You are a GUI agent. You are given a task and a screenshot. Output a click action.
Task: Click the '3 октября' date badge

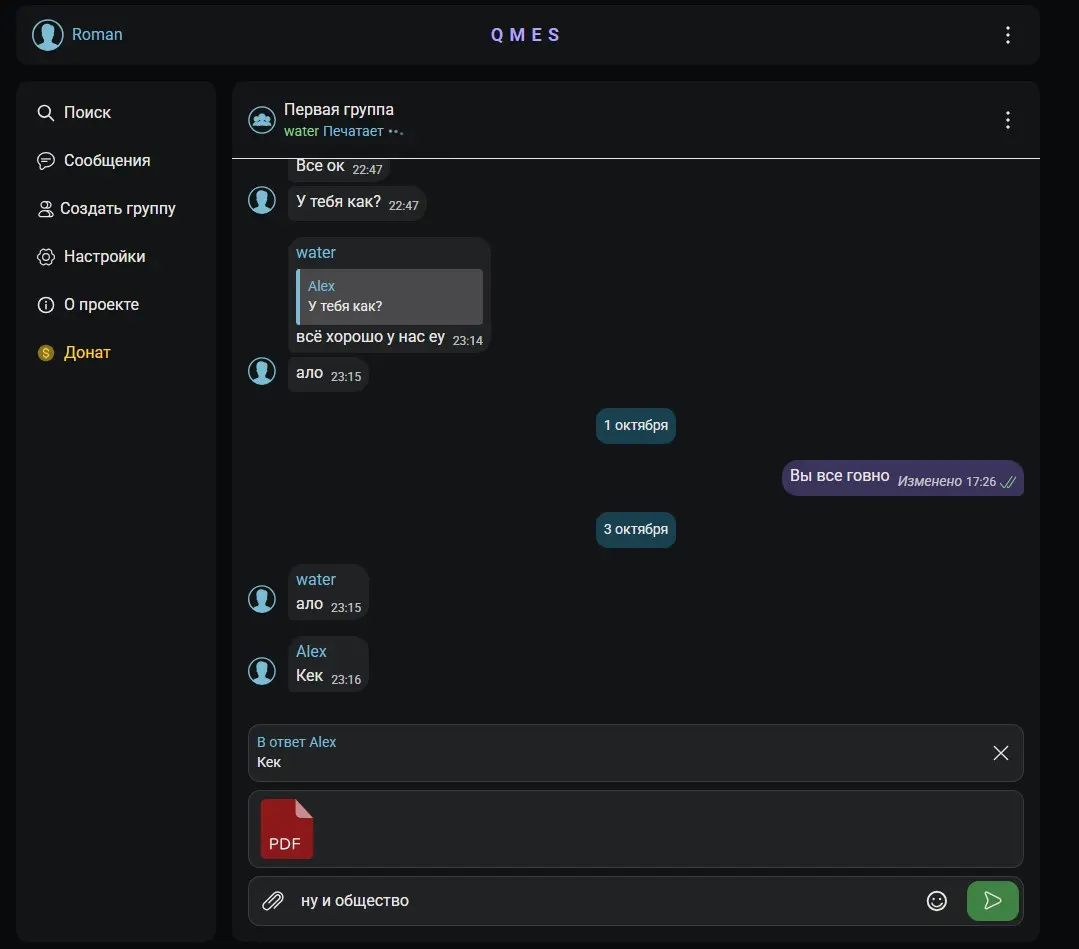(x=636, y=530)
